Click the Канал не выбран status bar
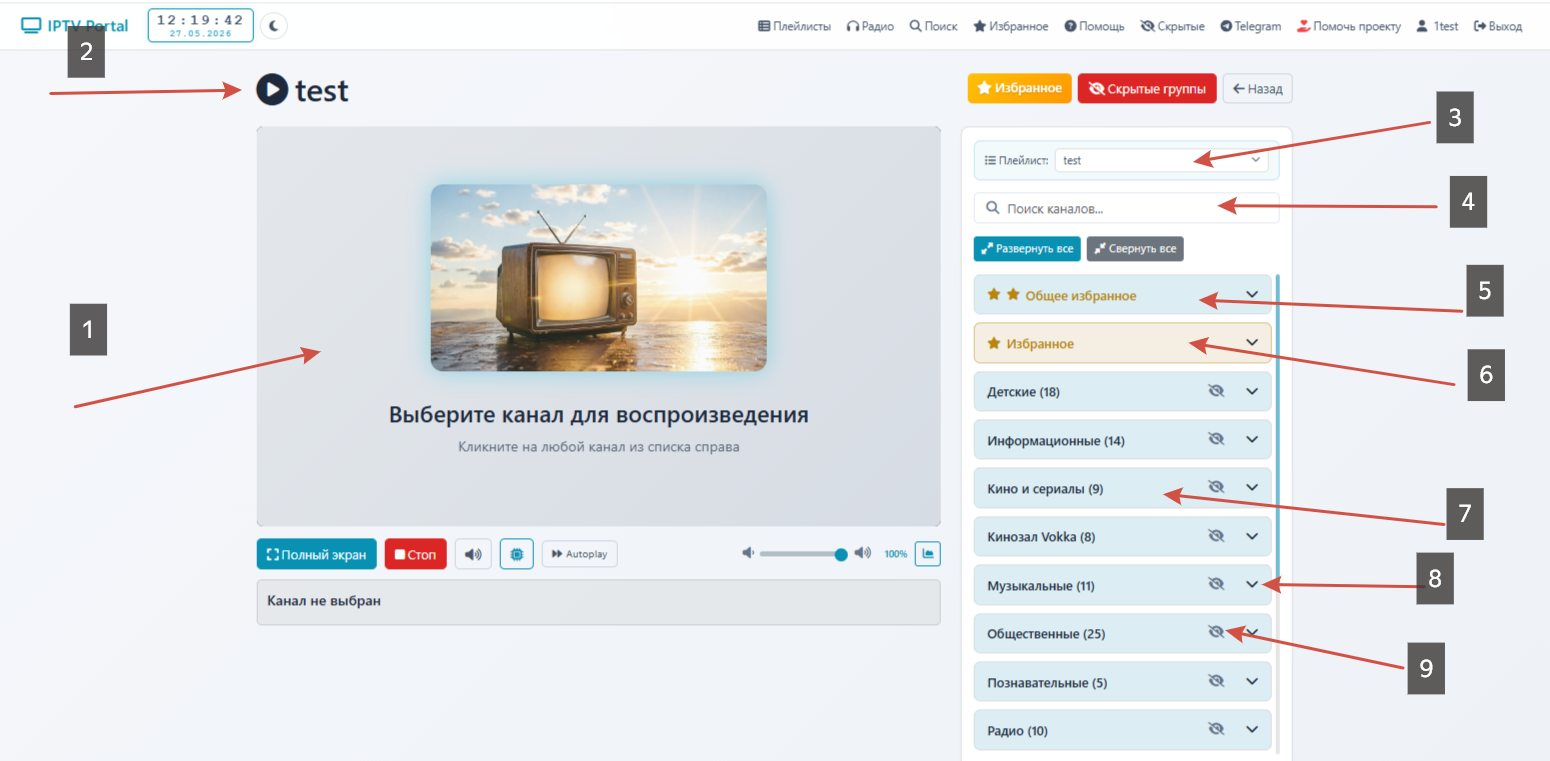The image size is (1550, 761). (598, 602)
